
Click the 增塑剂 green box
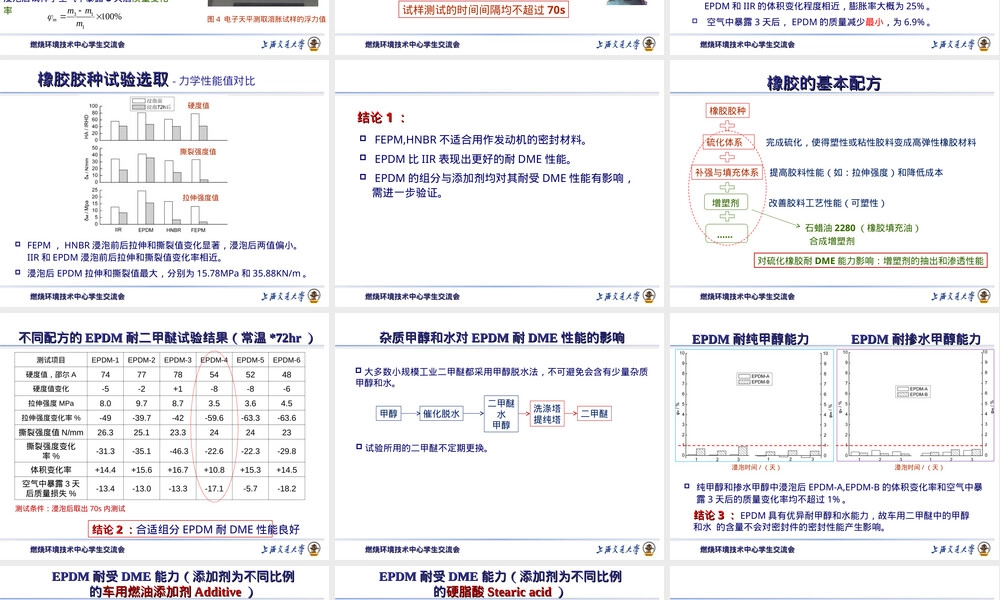pos(726,203)
